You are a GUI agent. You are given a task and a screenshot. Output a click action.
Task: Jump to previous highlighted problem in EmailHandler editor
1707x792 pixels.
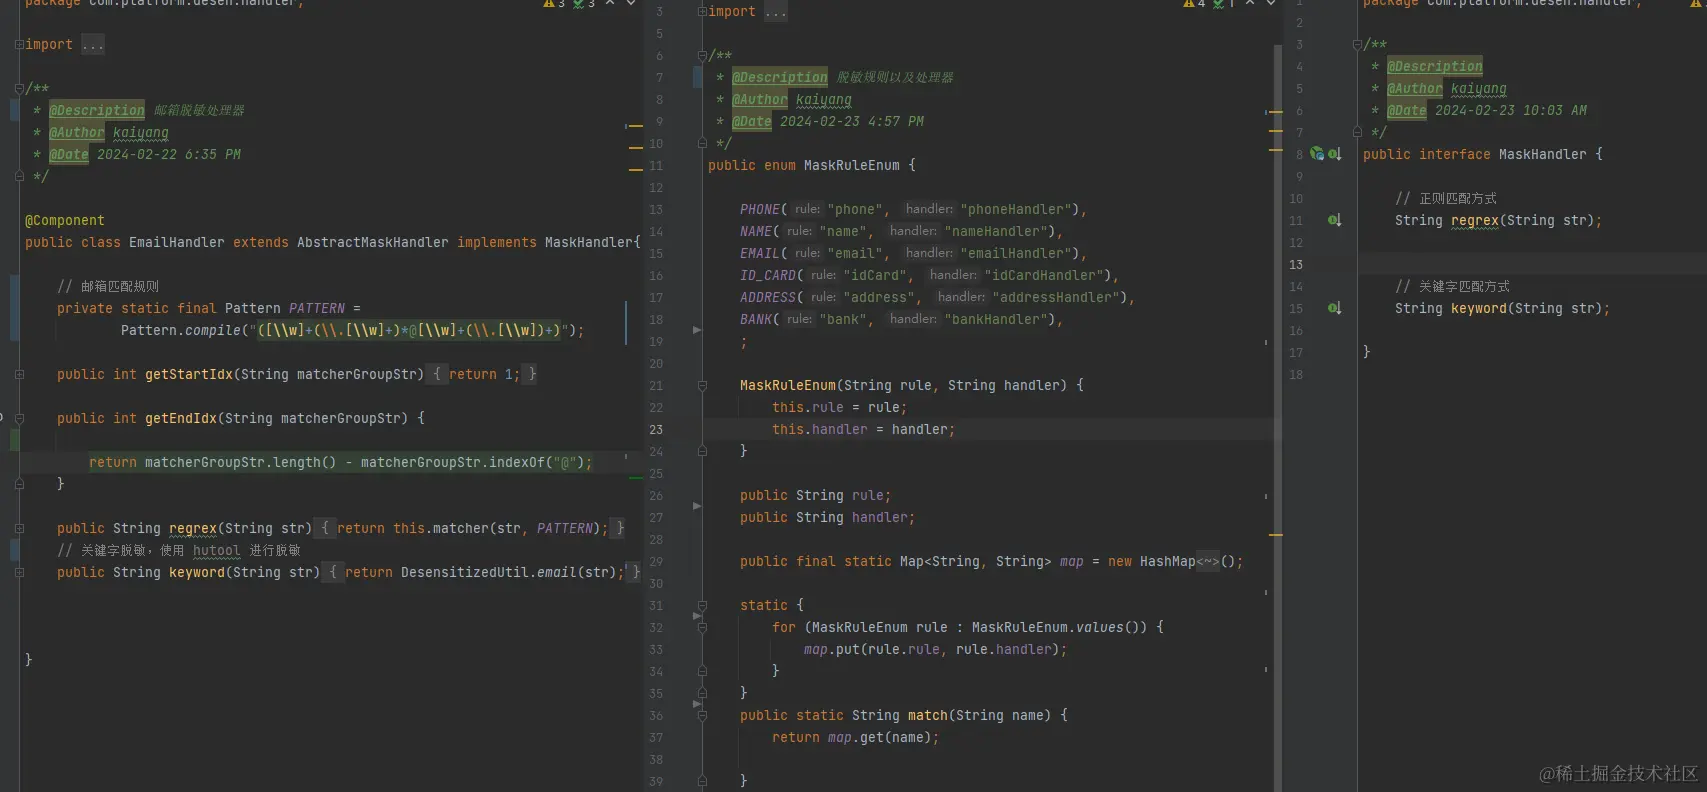(610, 3)
